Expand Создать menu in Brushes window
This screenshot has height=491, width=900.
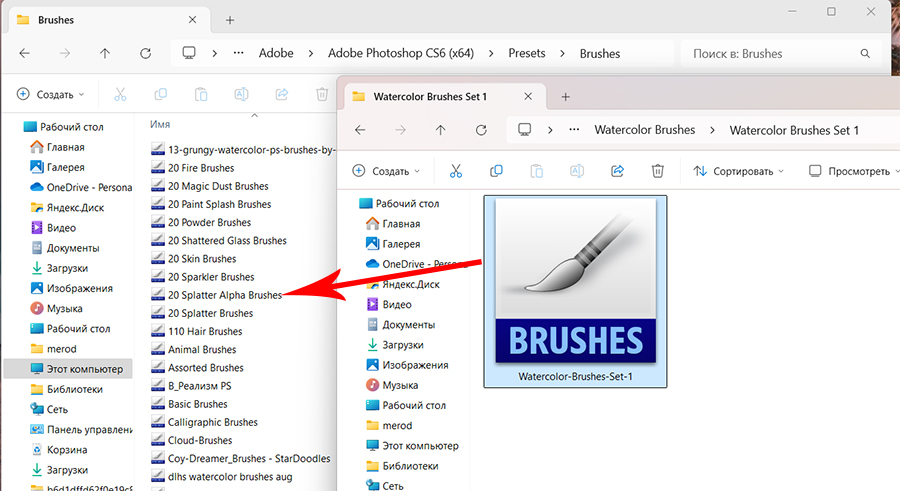(50, 94)
